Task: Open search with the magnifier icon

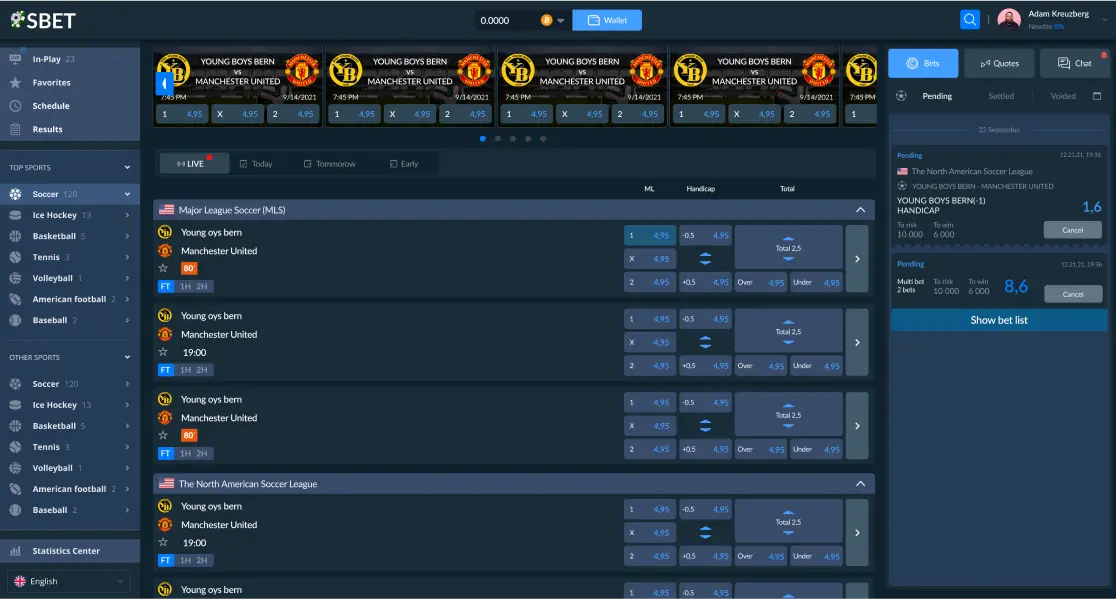Action: [x=969, y=19]
